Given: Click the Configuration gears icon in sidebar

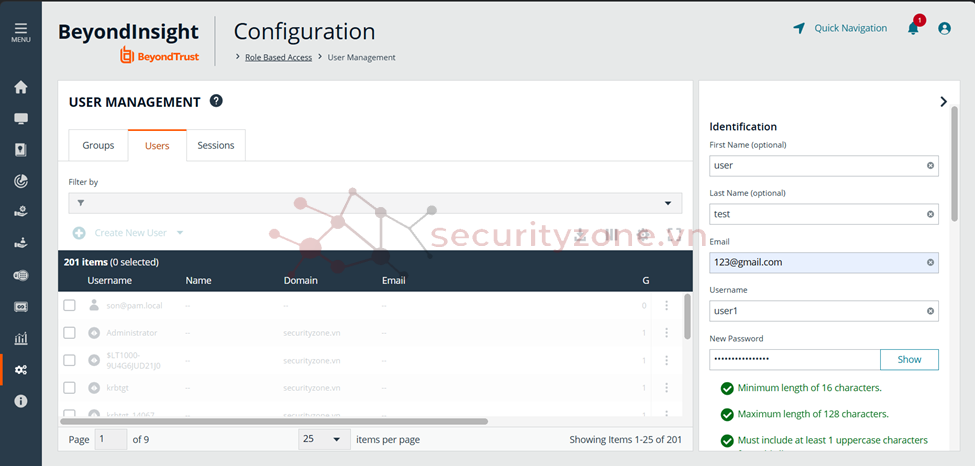Looking at the screenshot, I should click(x=20, y=370).
